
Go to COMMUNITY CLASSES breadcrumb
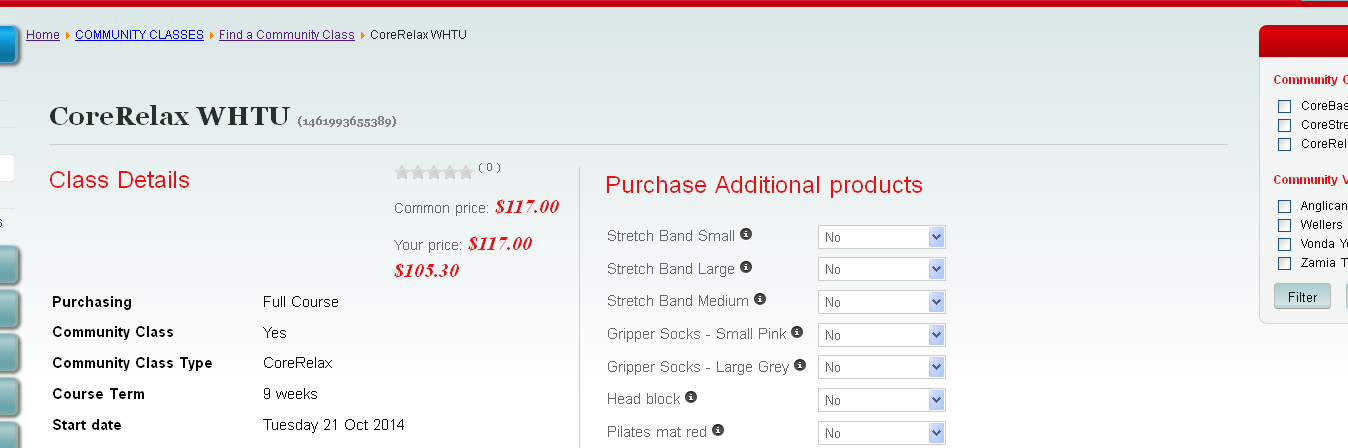(139, 35)
